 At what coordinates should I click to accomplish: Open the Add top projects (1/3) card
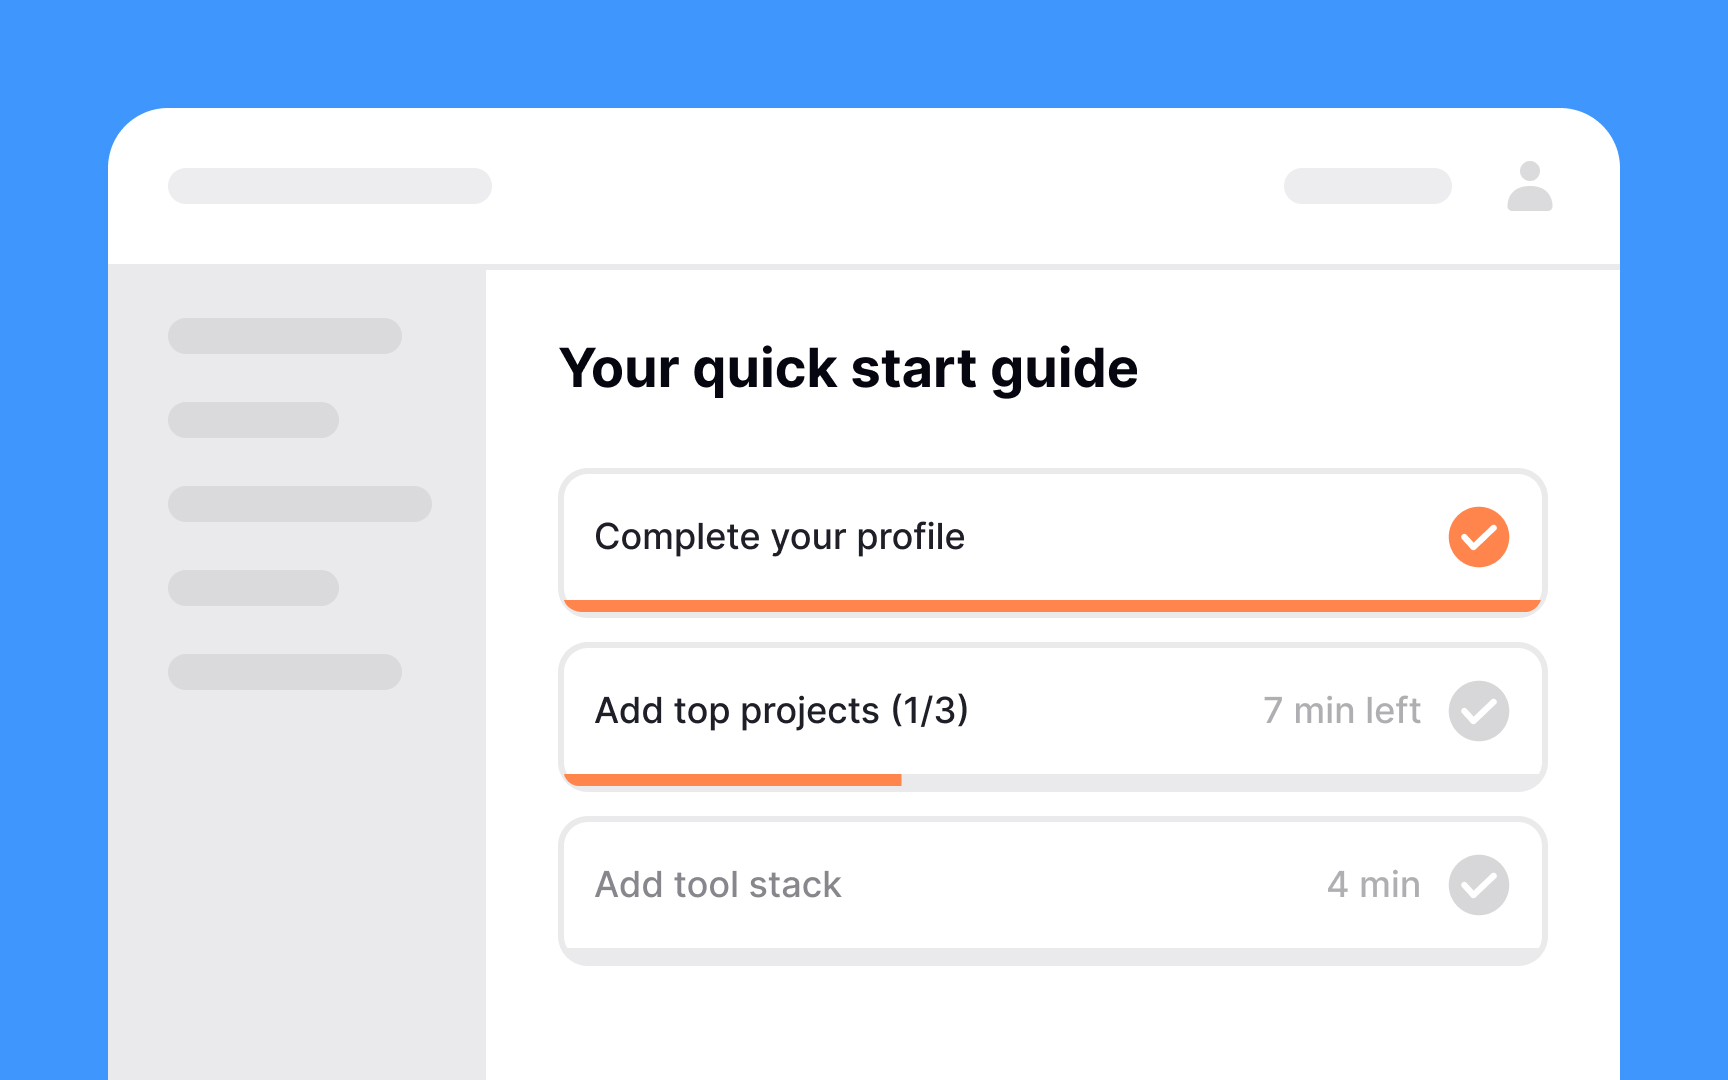point(1052,717)
